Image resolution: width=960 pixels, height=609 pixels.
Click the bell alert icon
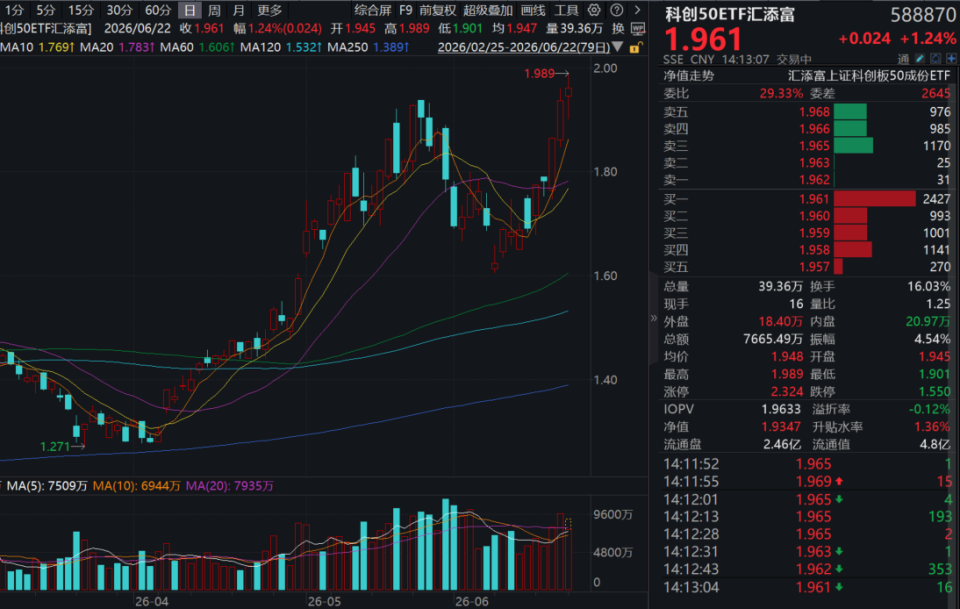936,59
